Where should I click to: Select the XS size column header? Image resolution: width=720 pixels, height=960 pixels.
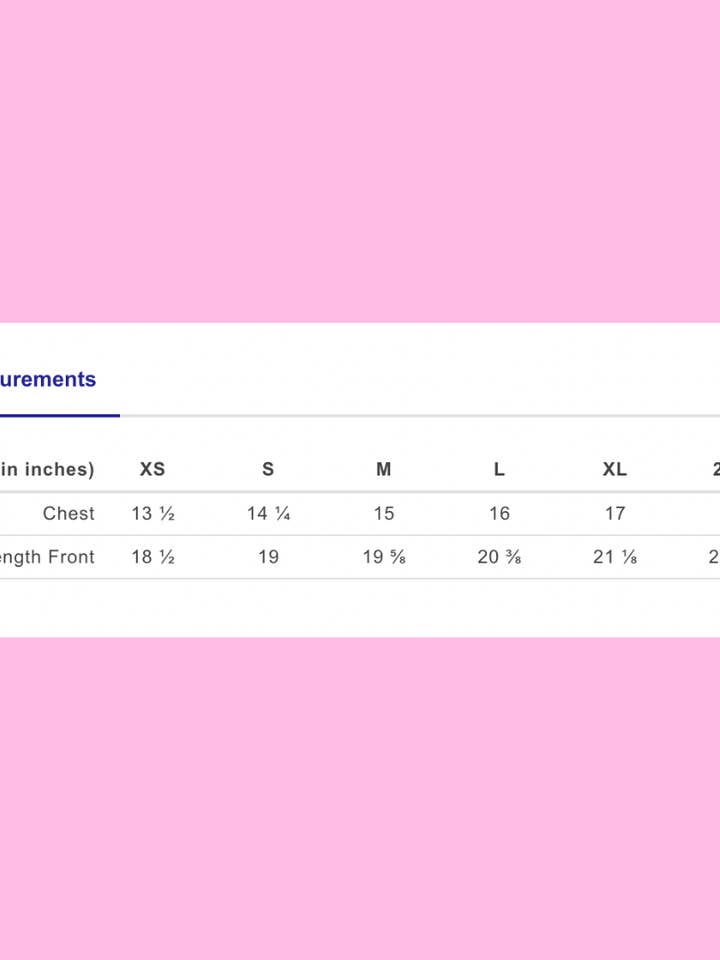coord(152,469)
